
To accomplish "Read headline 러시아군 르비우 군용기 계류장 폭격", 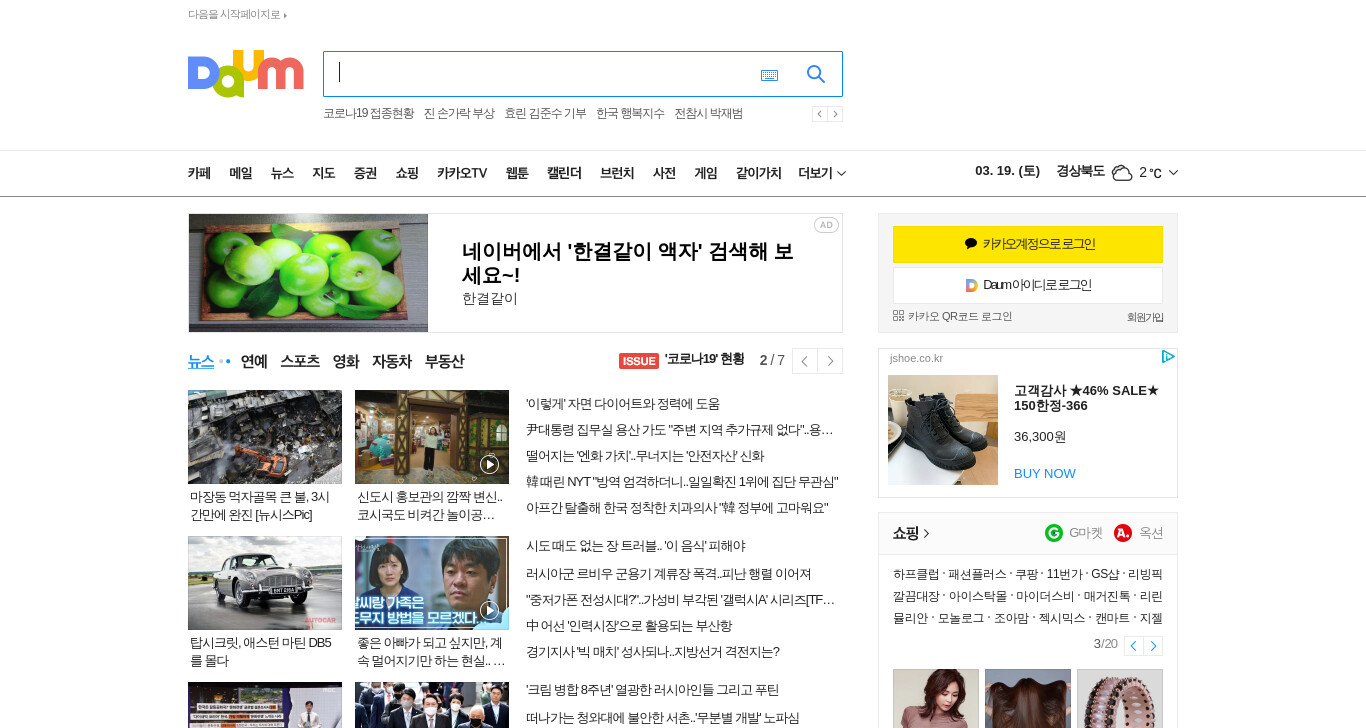I will tap(668, 574).
